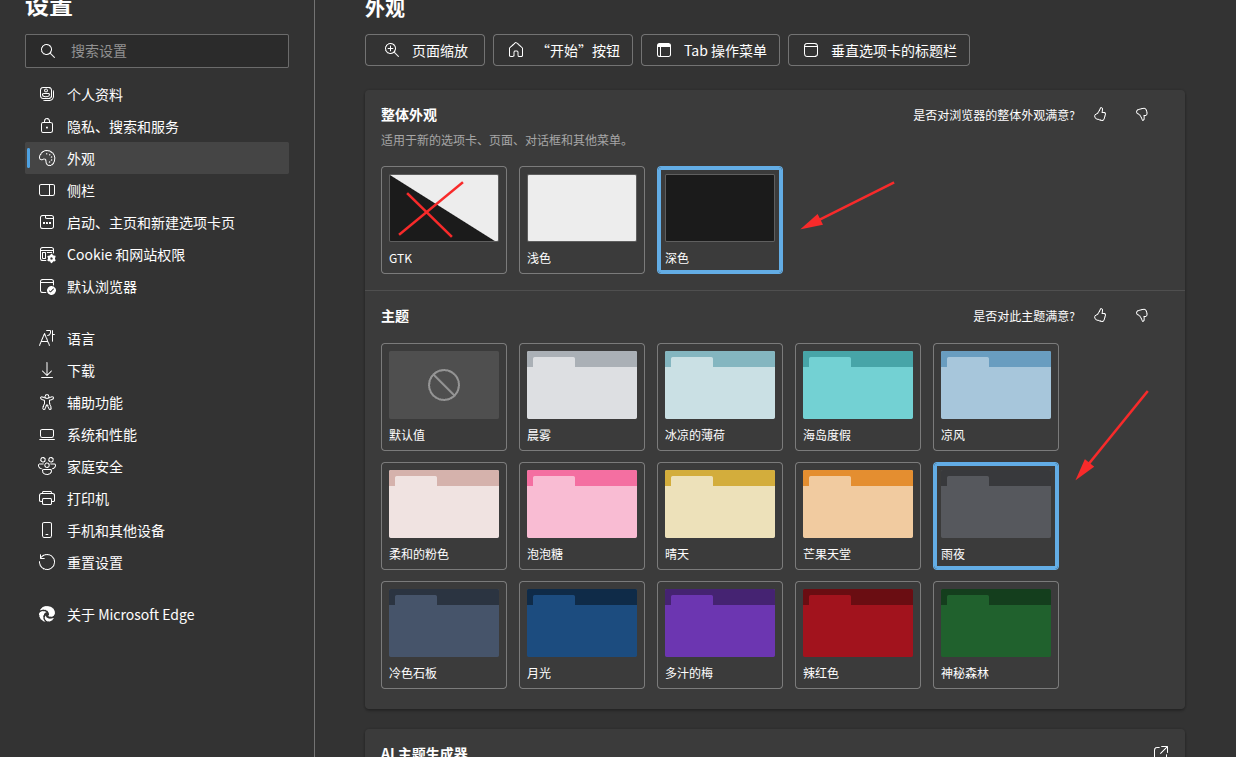Screen dimensions: 1236x757
Task: Click the lock icon for 隐私、搜索和服务
Action: (x=46, y=127)
